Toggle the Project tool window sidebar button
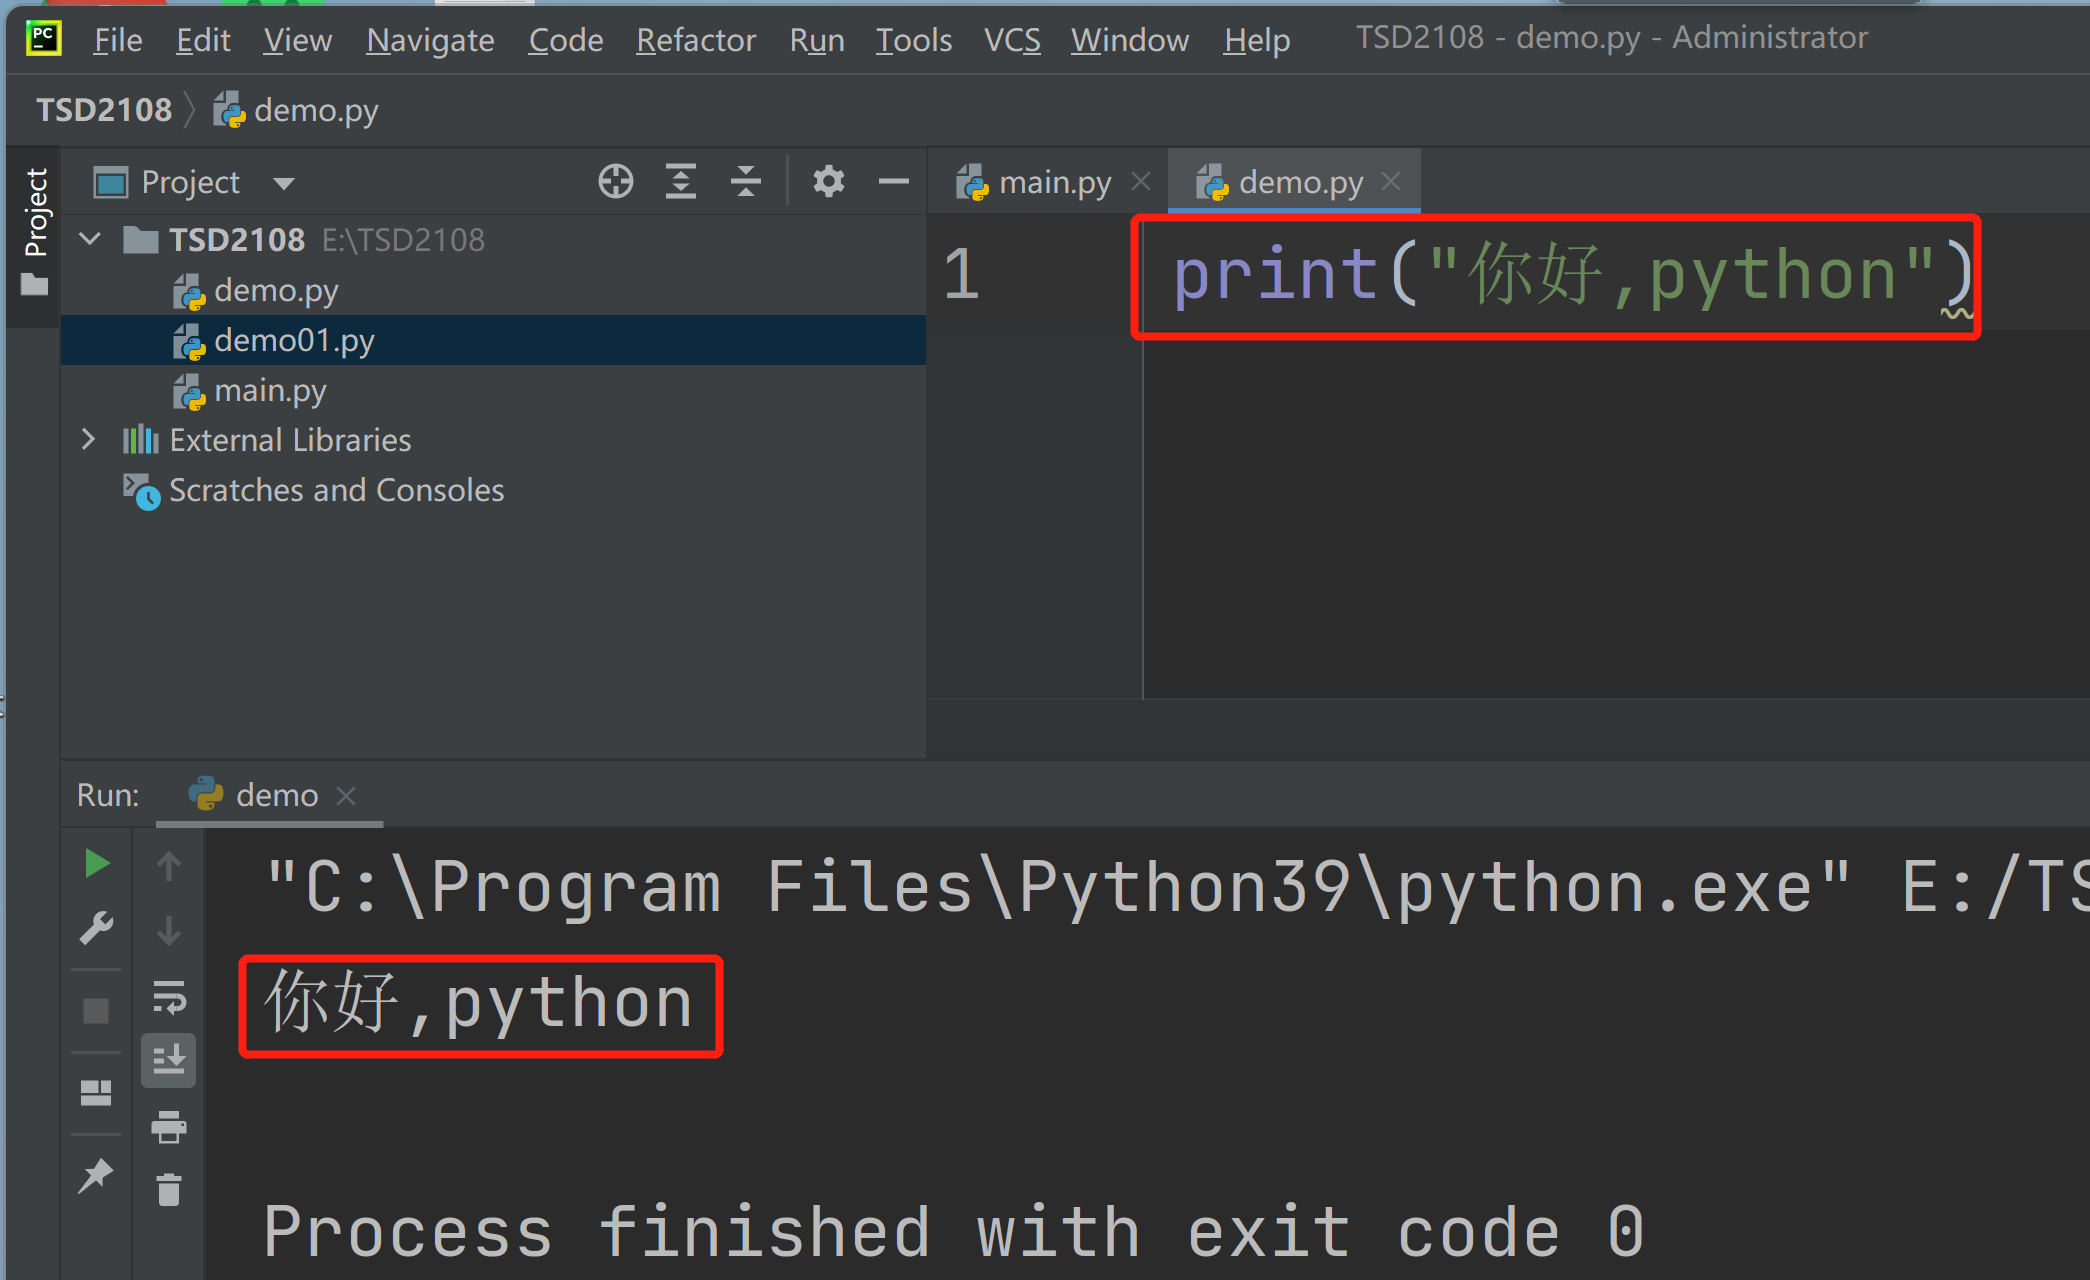 [35, 230]
